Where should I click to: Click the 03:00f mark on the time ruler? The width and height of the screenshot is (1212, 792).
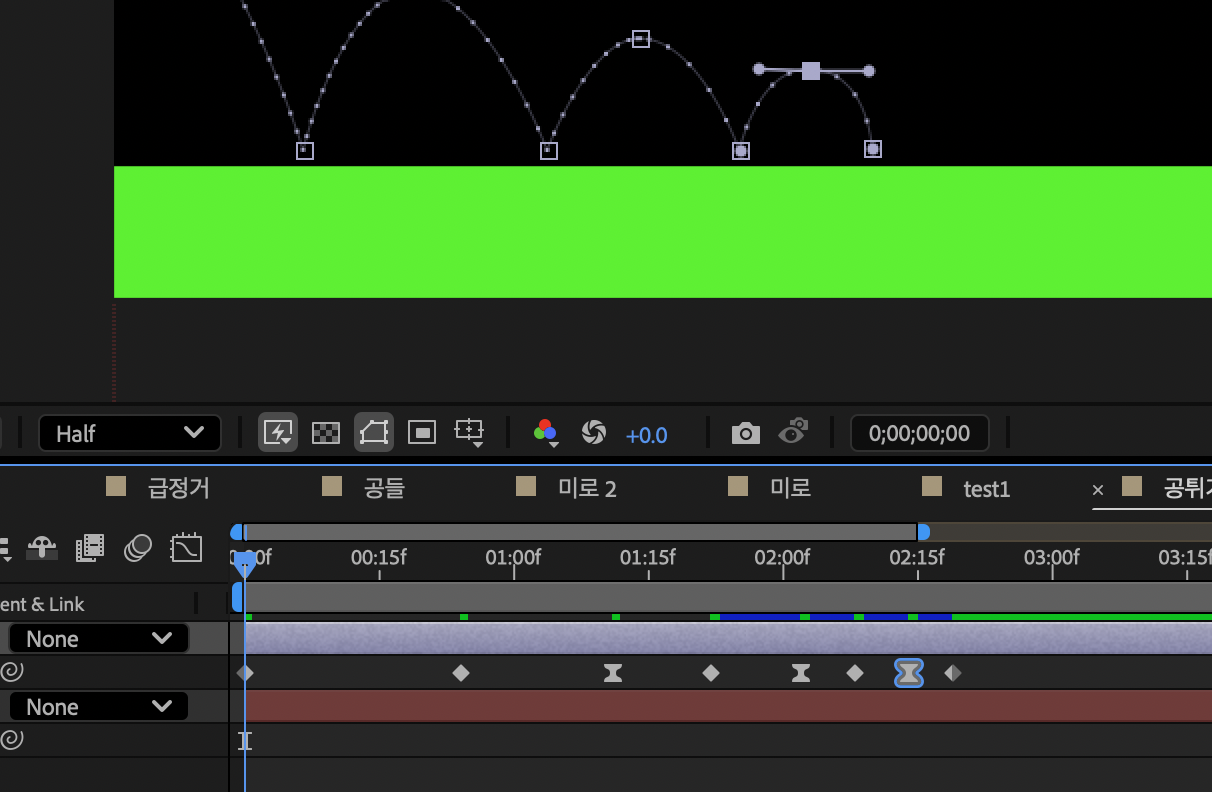1051,558
